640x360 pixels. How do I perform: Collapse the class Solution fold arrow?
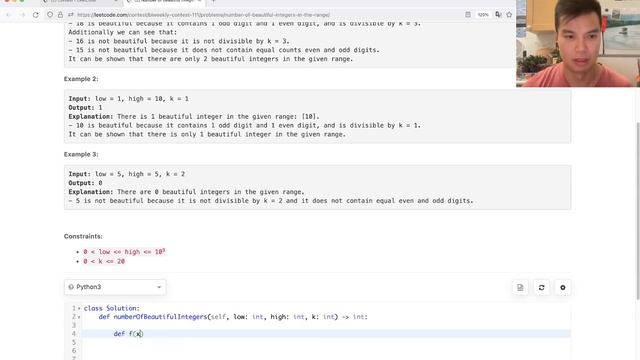[79, 309]
